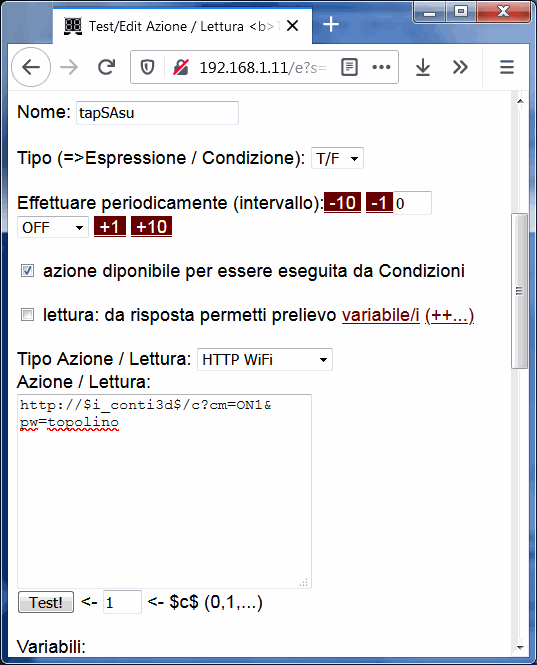Open the Firefox hamburger menu
537x665 pixels.
tap(506, 67)
